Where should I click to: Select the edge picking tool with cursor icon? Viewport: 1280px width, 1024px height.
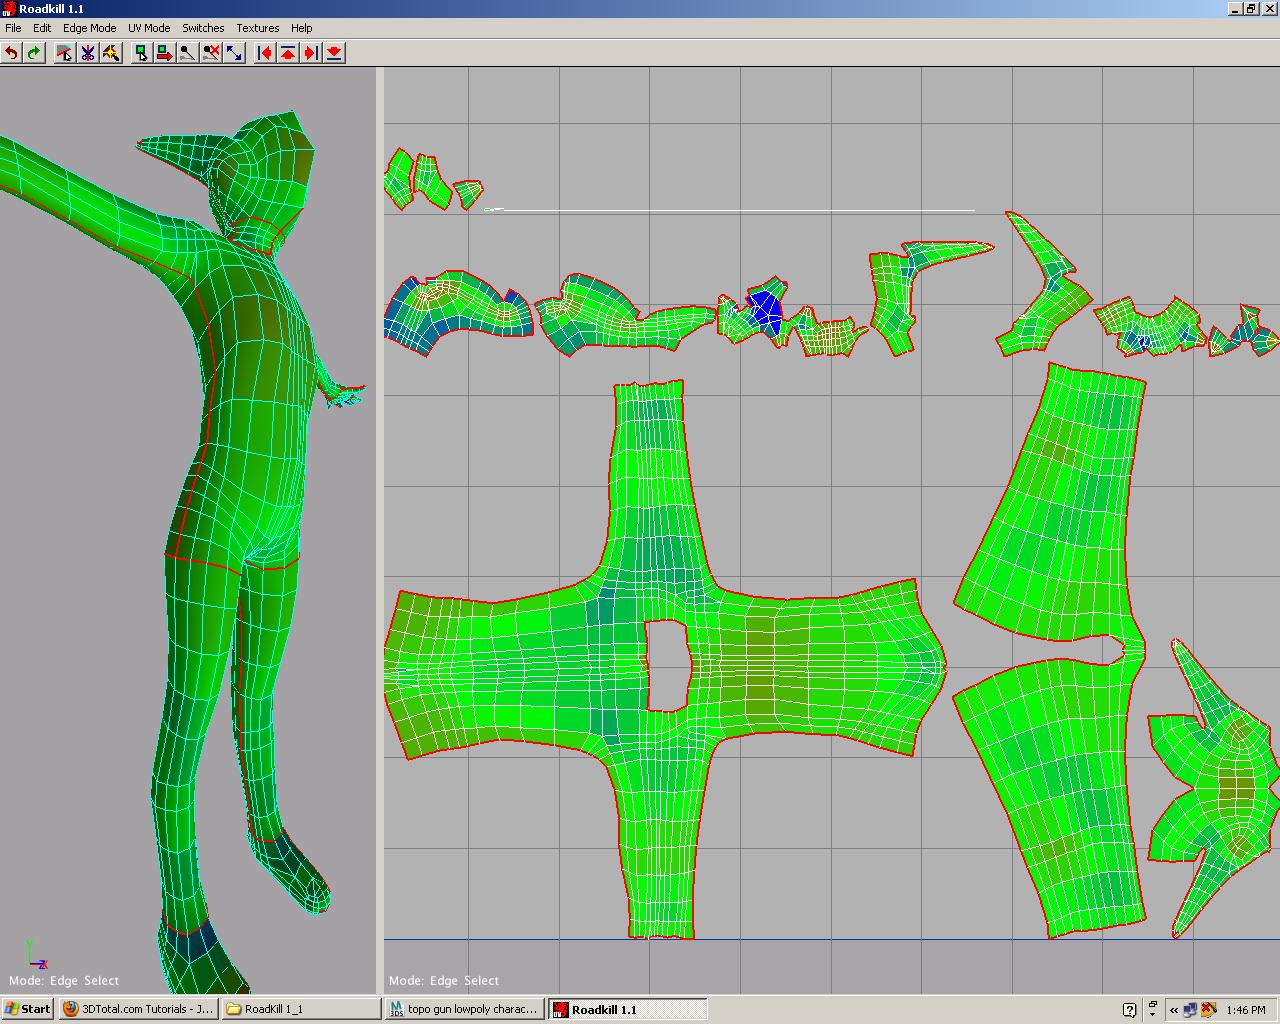[62, 54]
